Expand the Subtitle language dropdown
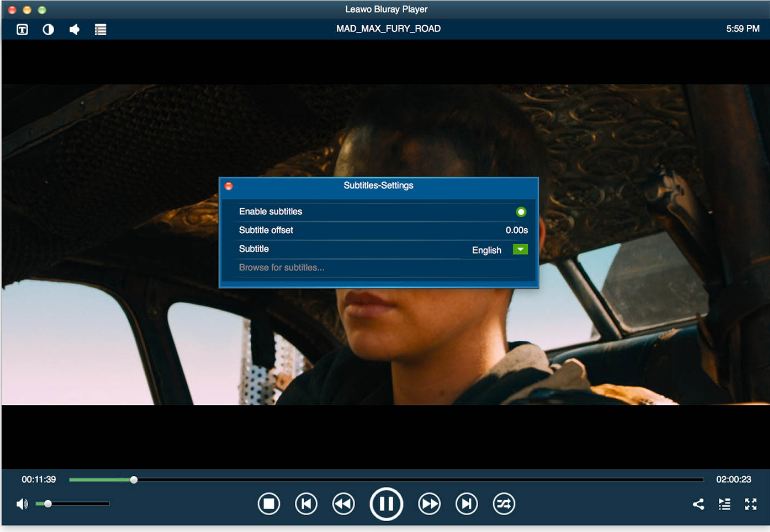770x532 pixels. [x=520, y=250]
